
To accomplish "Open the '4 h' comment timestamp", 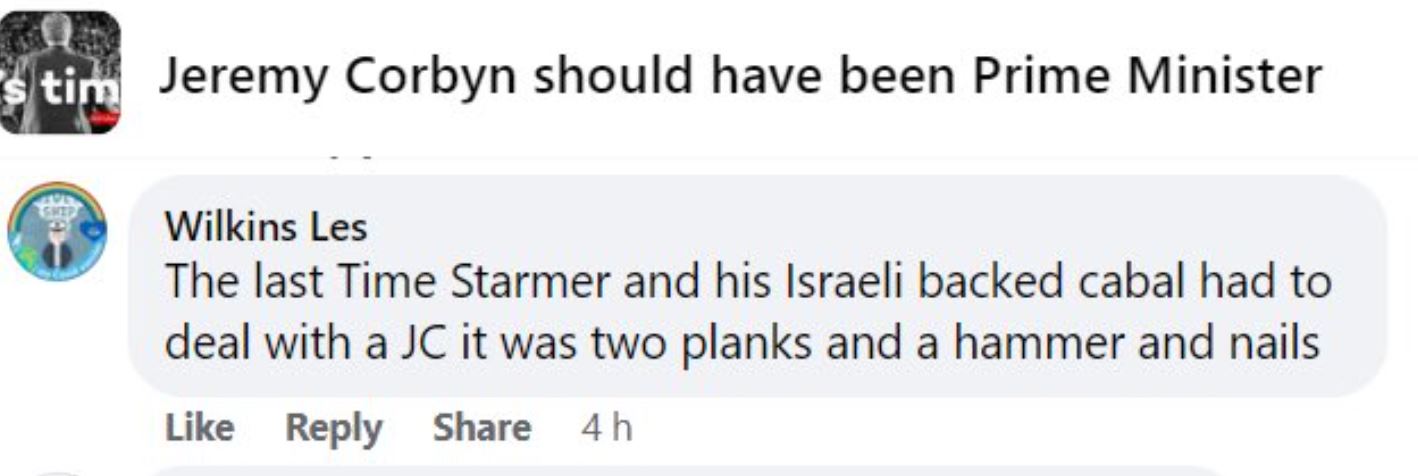I will pos(607,428).
